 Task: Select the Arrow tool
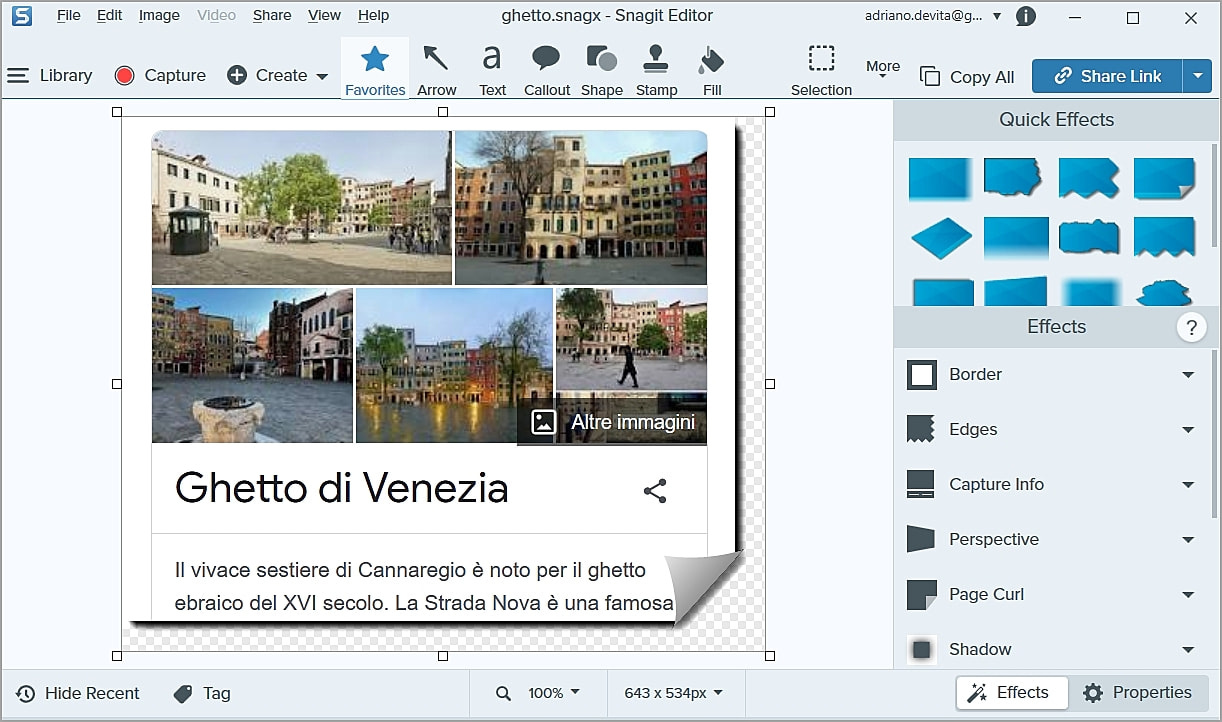coord(436,70)
